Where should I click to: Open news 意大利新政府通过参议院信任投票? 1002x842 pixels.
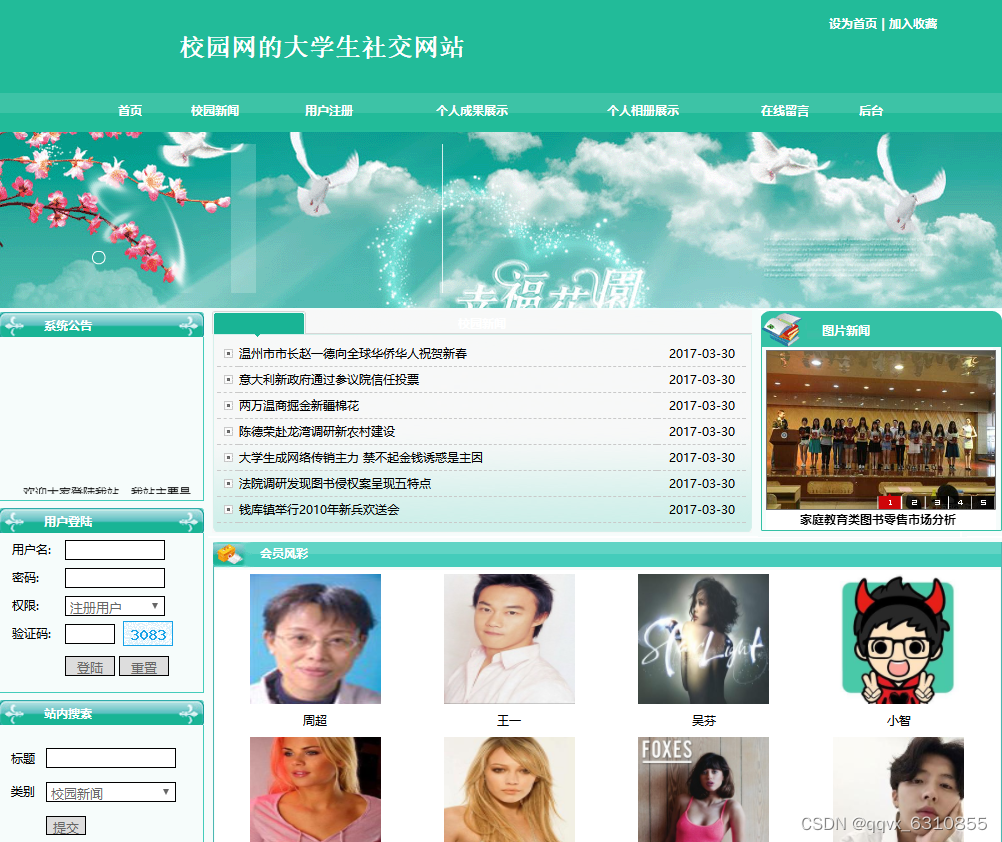pos(328,379)
